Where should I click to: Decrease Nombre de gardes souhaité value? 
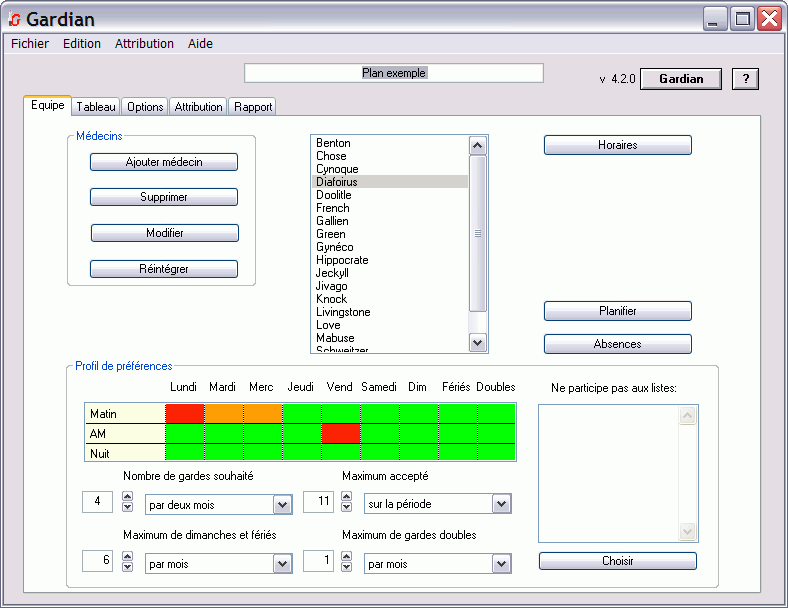(128, 507)
